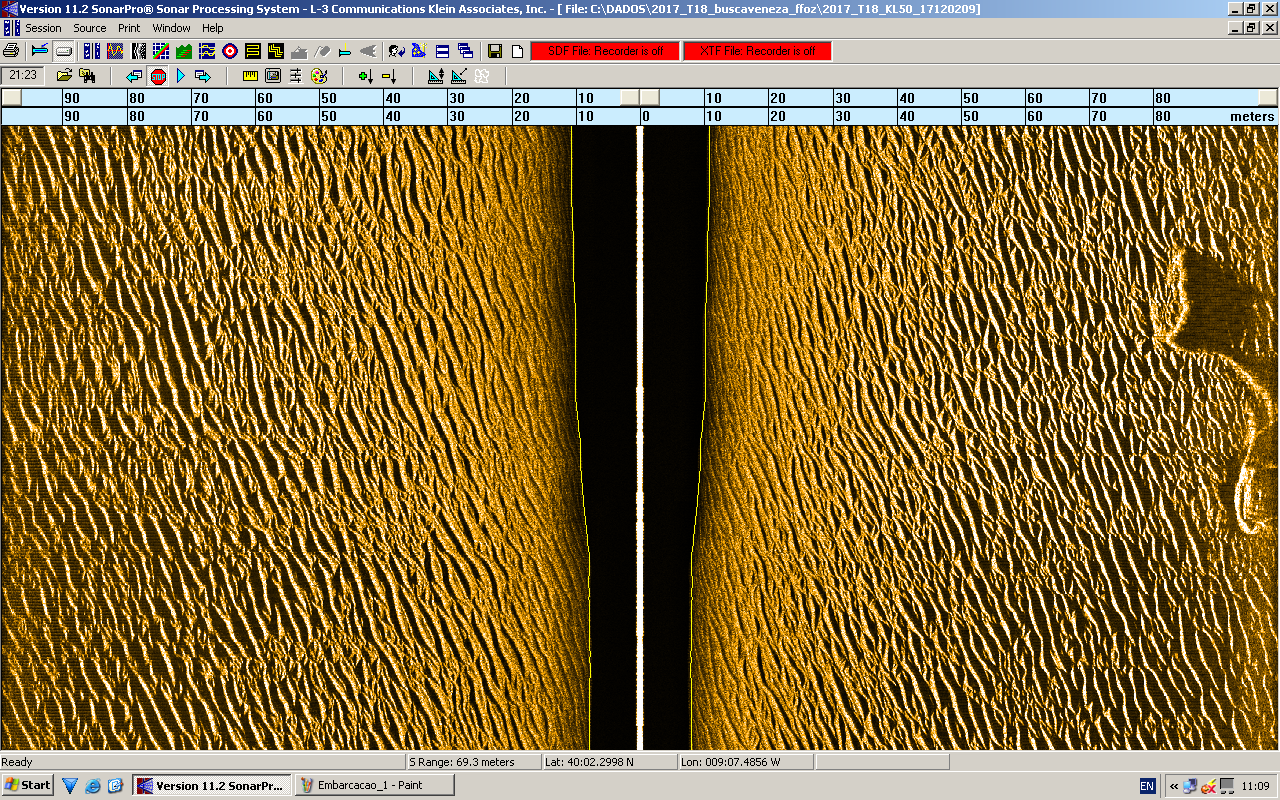
Task: Open file with the yellow folder icon
Action: coord(64,76)
